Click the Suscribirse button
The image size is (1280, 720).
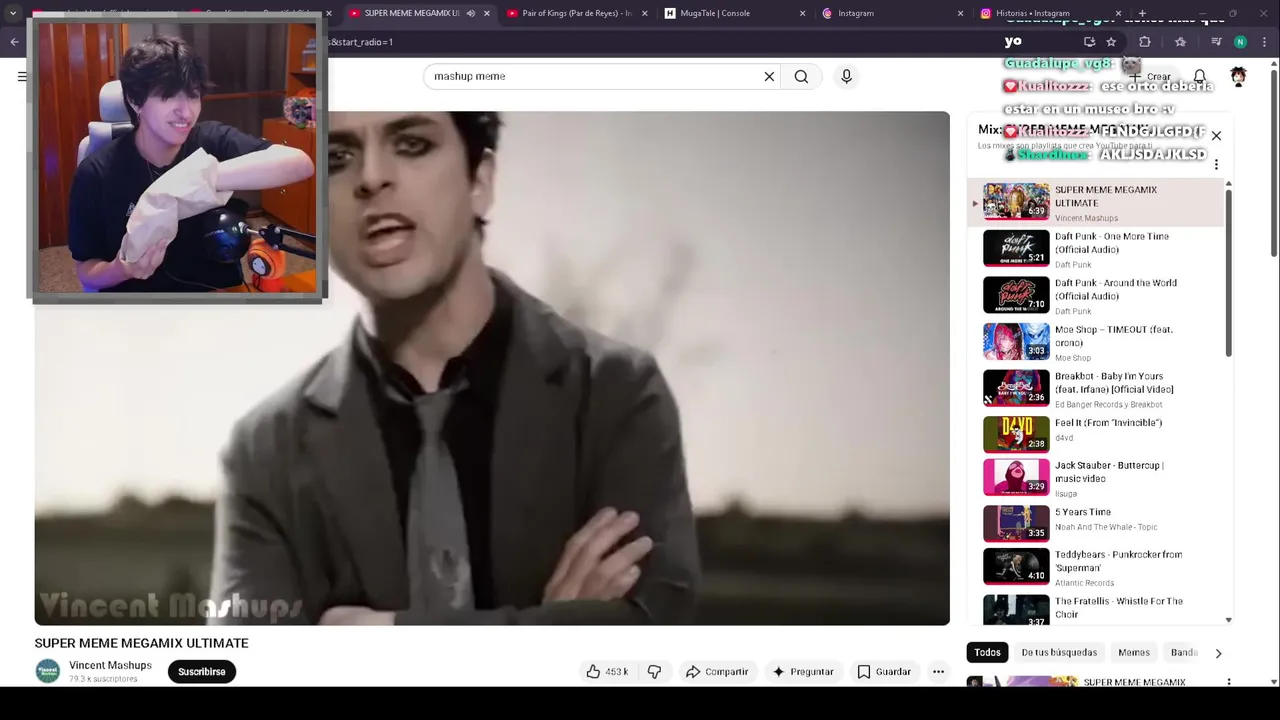tap(202, 672)
